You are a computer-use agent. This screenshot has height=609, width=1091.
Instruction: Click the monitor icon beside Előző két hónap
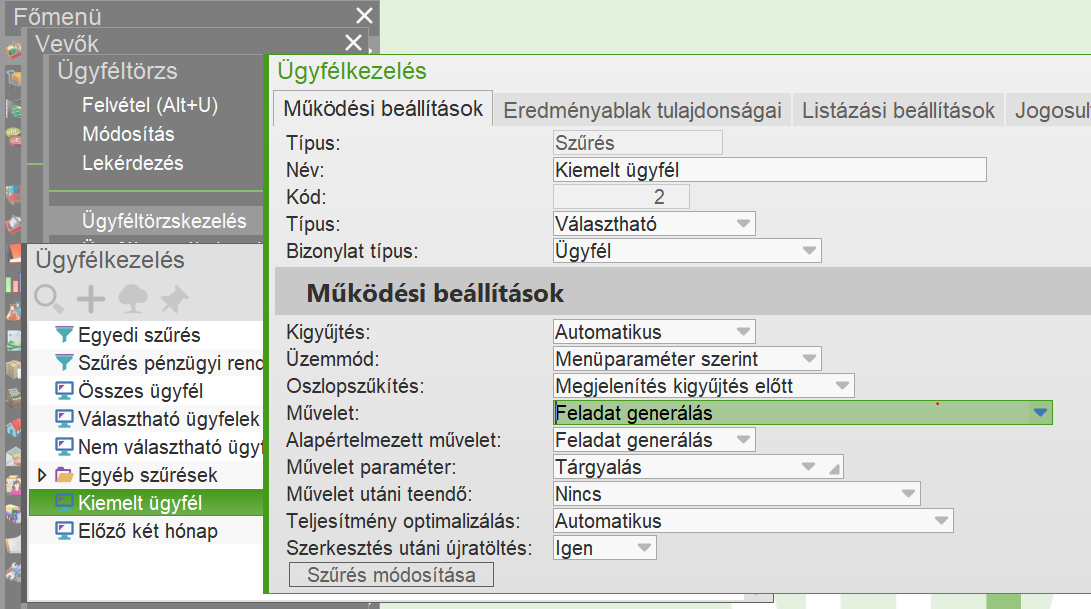point(65,531)
